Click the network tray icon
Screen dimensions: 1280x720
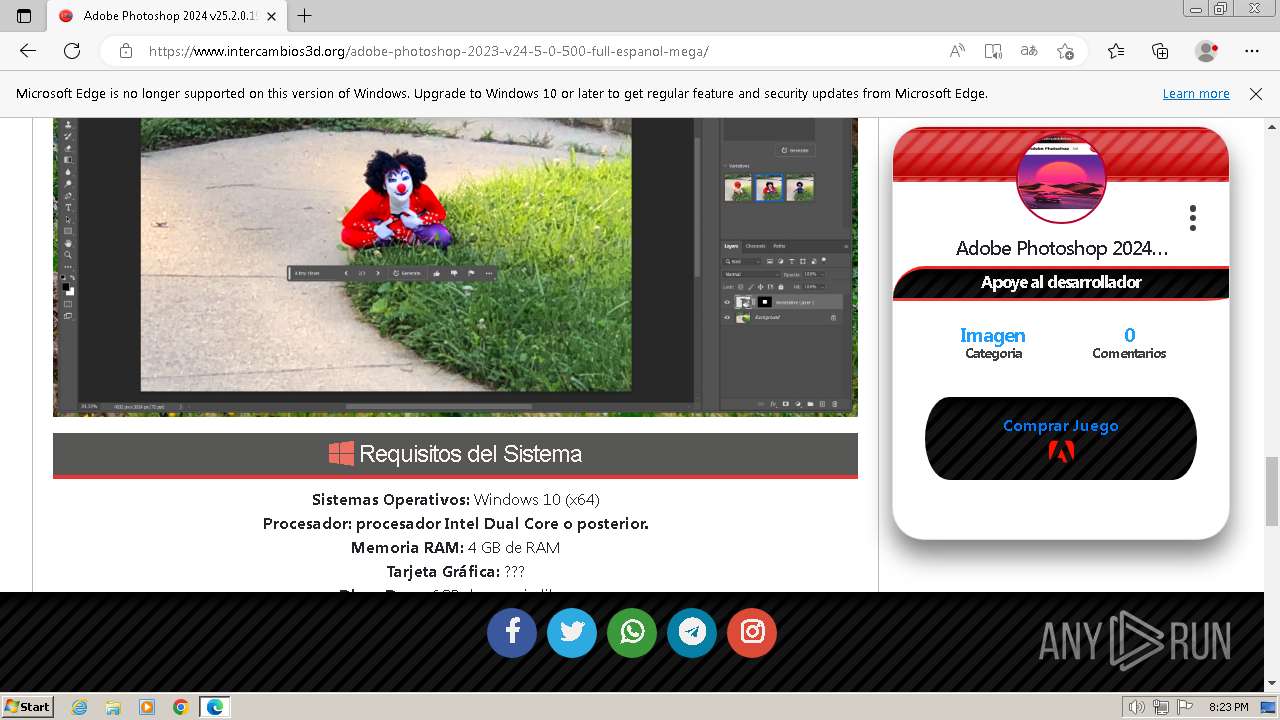click(1161, 707)
